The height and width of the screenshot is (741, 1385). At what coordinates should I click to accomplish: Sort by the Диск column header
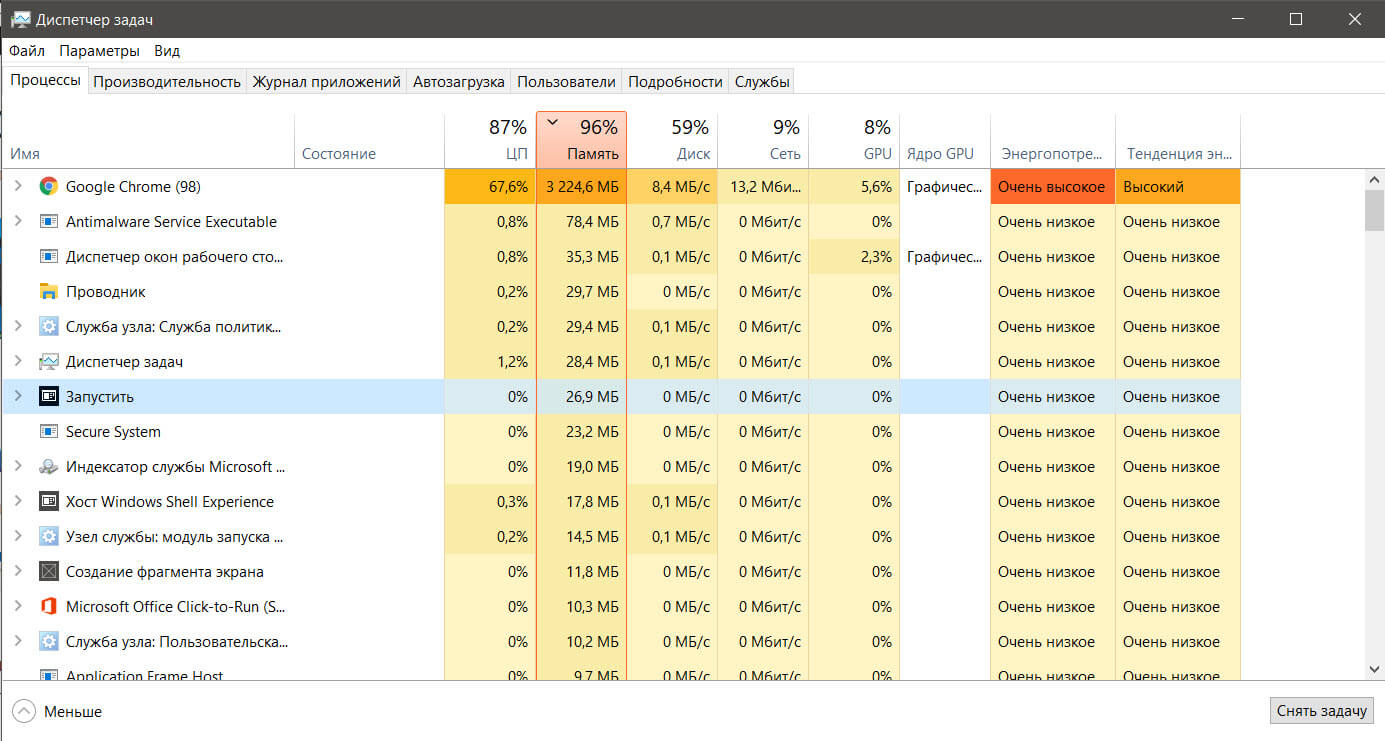[x=673, y=140]
